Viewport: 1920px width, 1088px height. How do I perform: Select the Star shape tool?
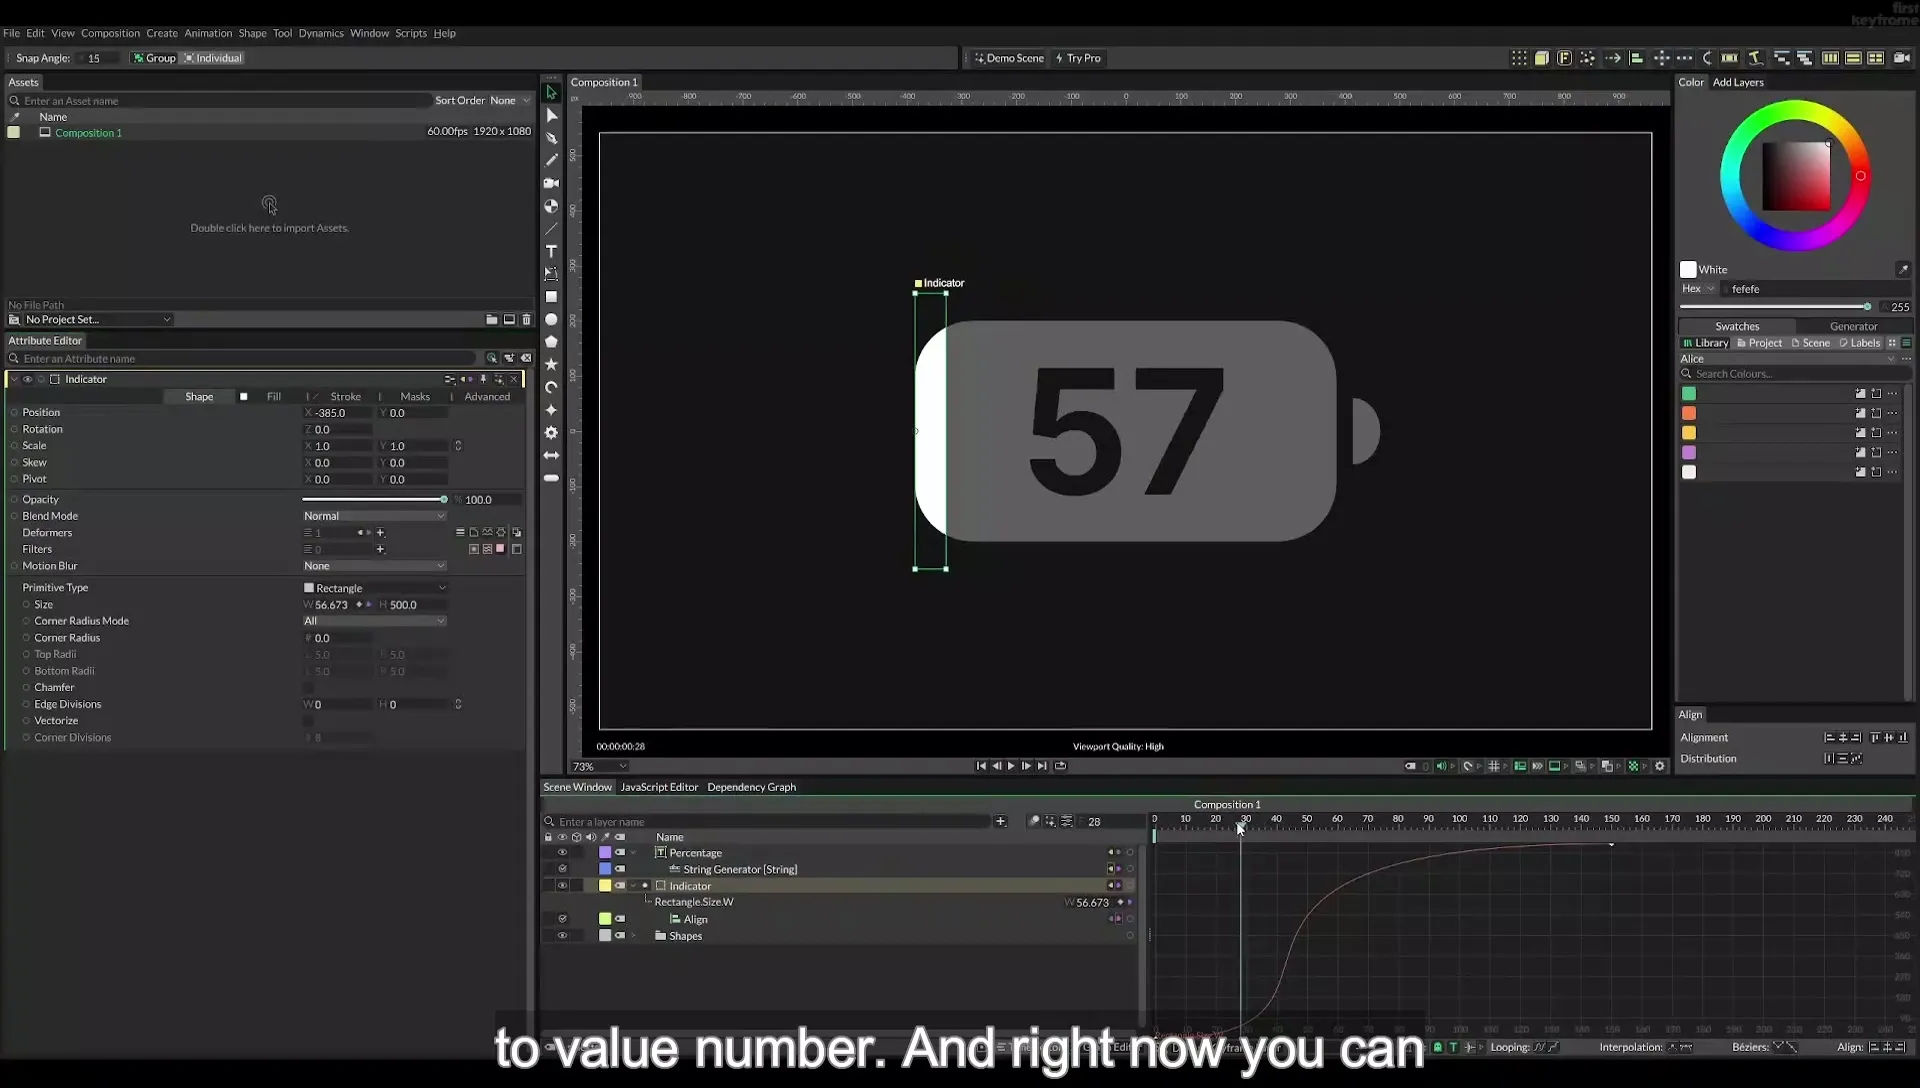coord(551,364)
